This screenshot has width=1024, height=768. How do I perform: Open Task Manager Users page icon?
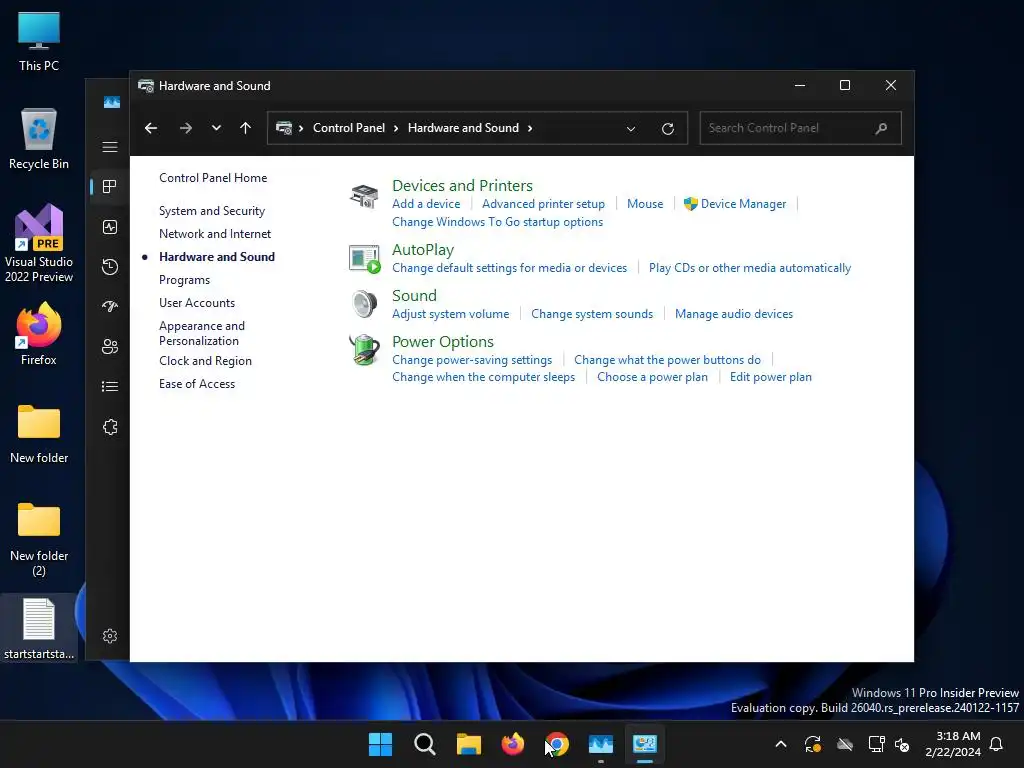pos(110,347)
